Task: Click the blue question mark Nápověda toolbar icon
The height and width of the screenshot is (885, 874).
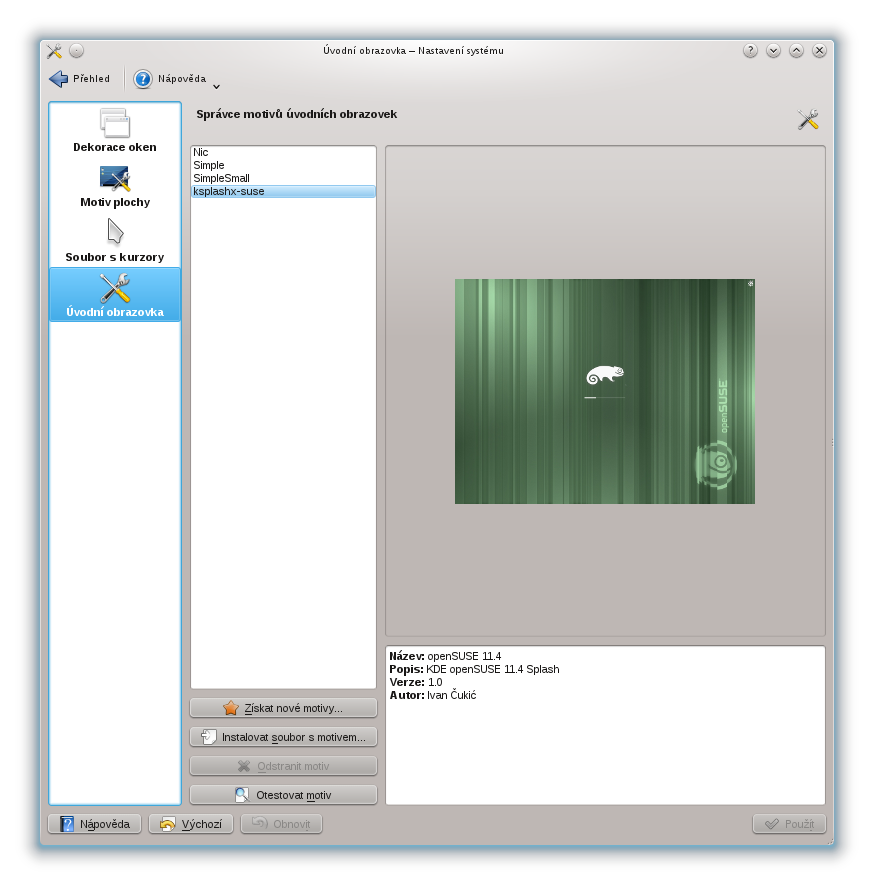Action: (x=143, y=79)
